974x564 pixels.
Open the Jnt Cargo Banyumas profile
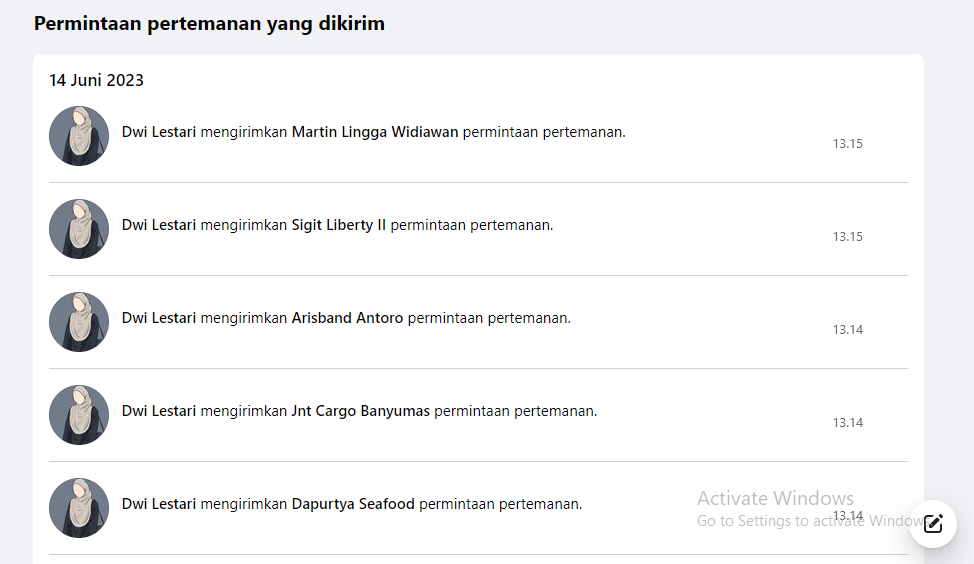click(x=360, y=411)
